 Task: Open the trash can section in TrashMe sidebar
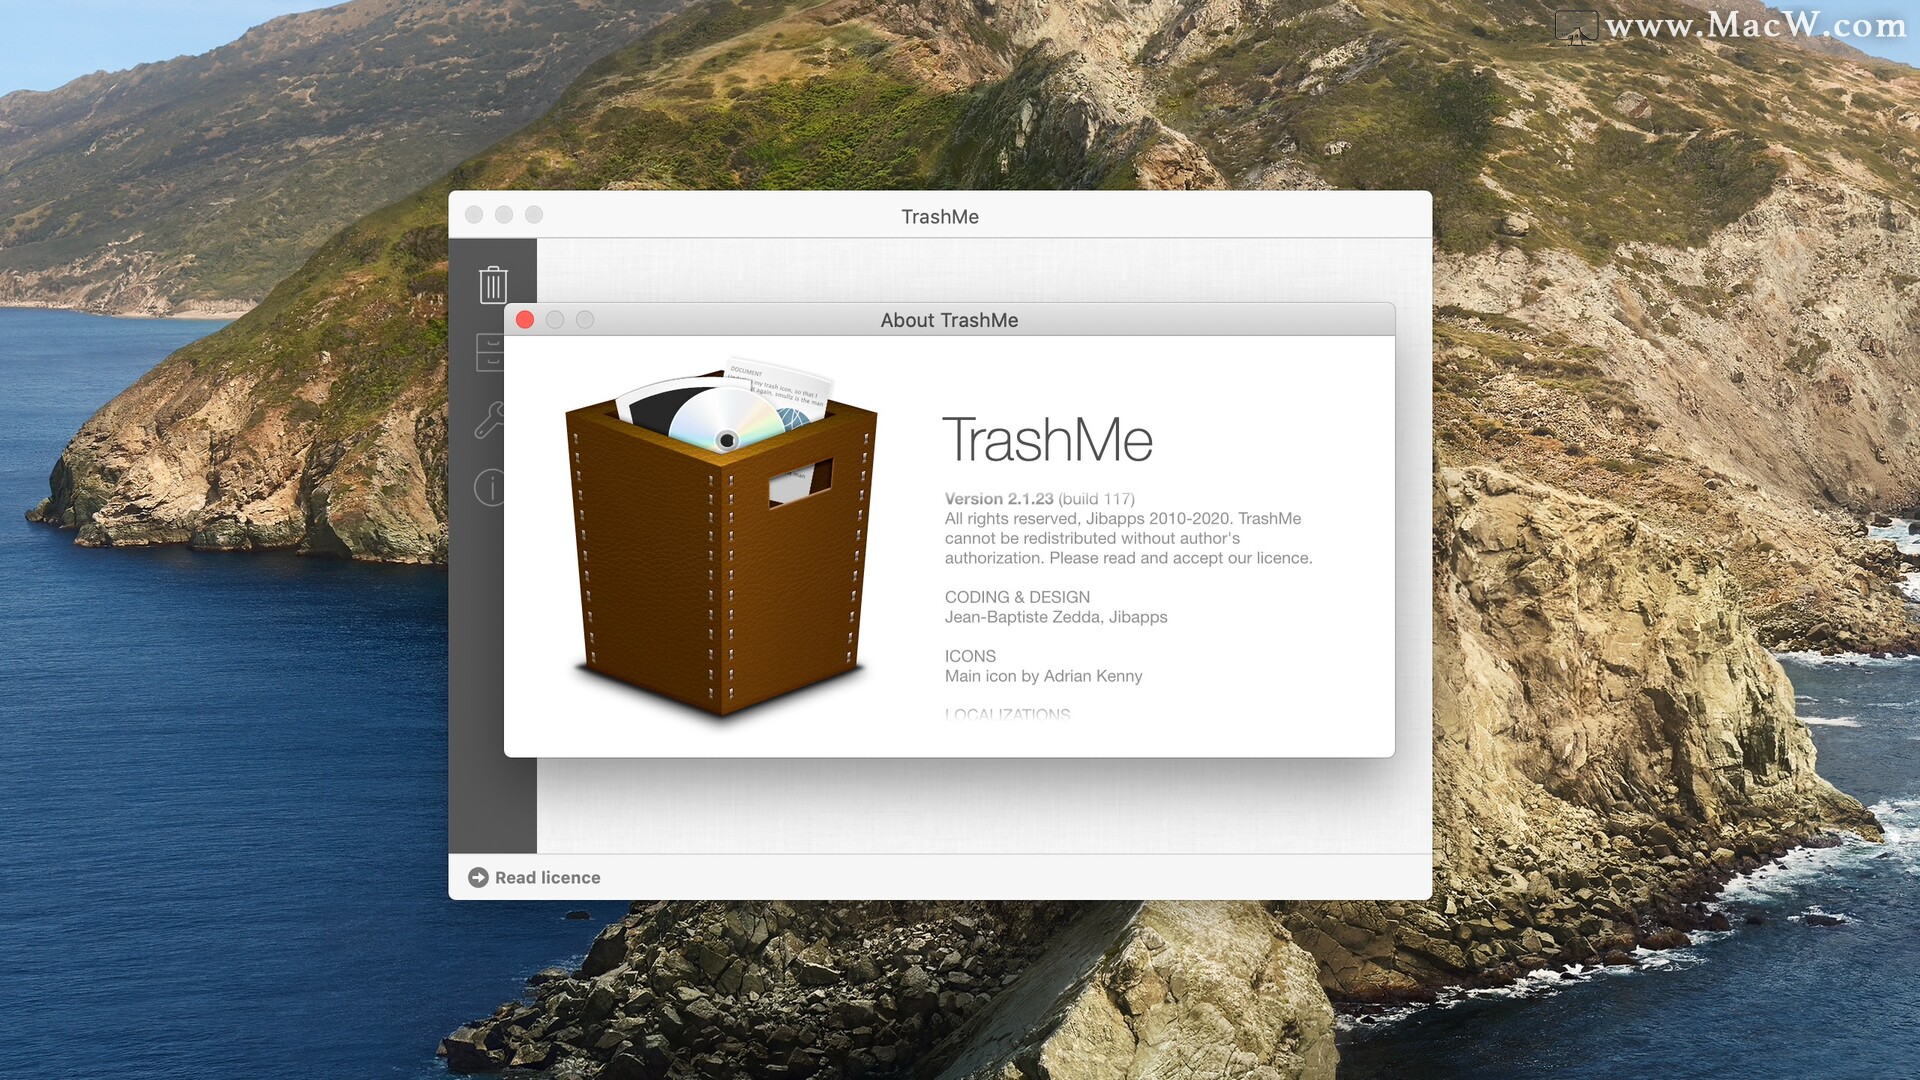pos(493,285)
